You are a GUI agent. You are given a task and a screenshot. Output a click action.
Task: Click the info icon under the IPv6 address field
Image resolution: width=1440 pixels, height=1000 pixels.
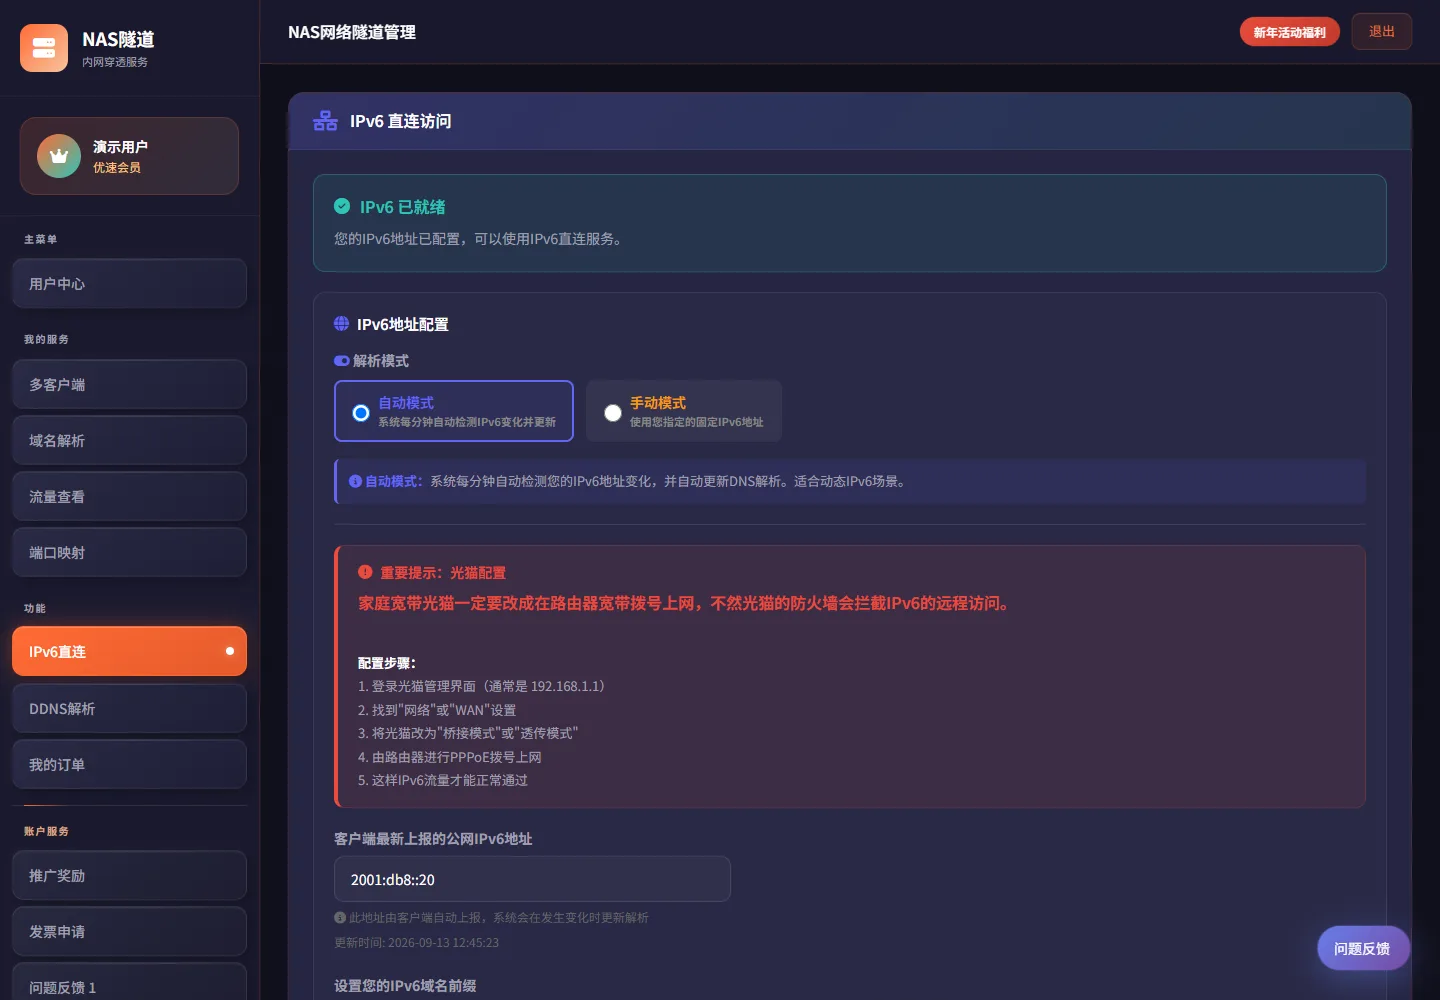tap(340, 917)
